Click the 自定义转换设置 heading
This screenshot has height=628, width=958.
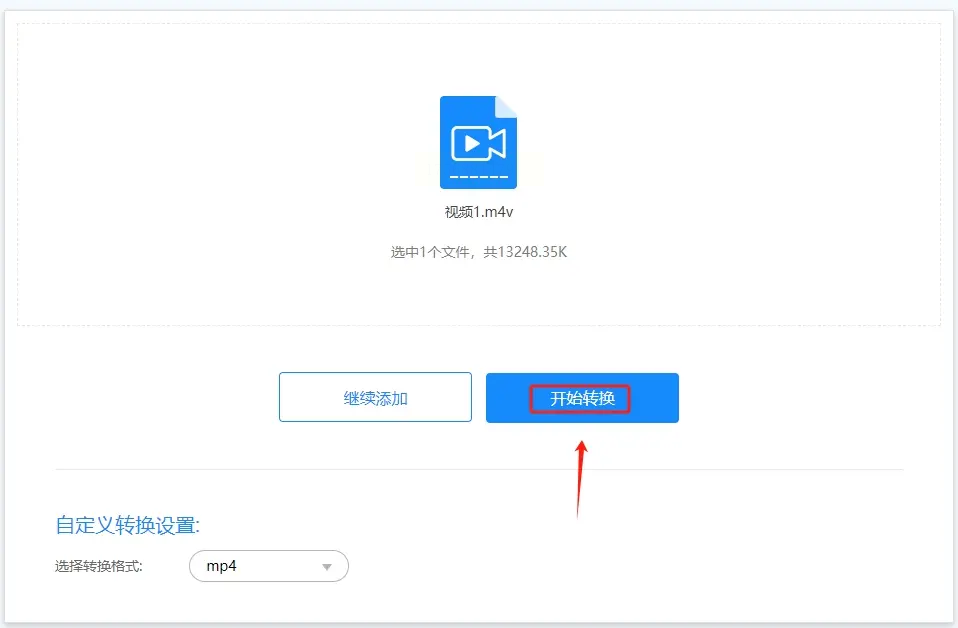tap(128, 525)
